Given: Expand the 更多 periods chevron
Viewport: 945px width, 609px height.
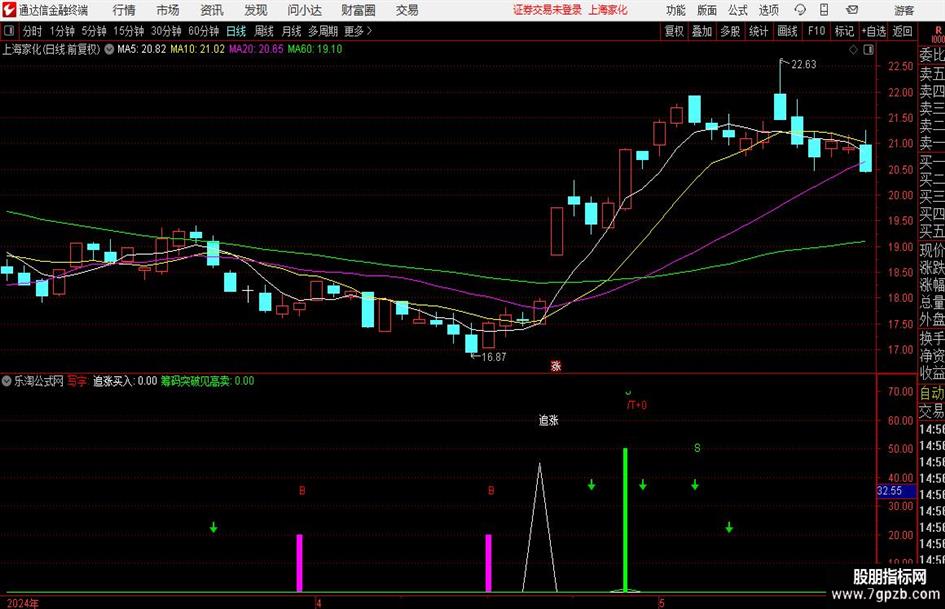Looking at the screenshot, I should tap(369, 31).
